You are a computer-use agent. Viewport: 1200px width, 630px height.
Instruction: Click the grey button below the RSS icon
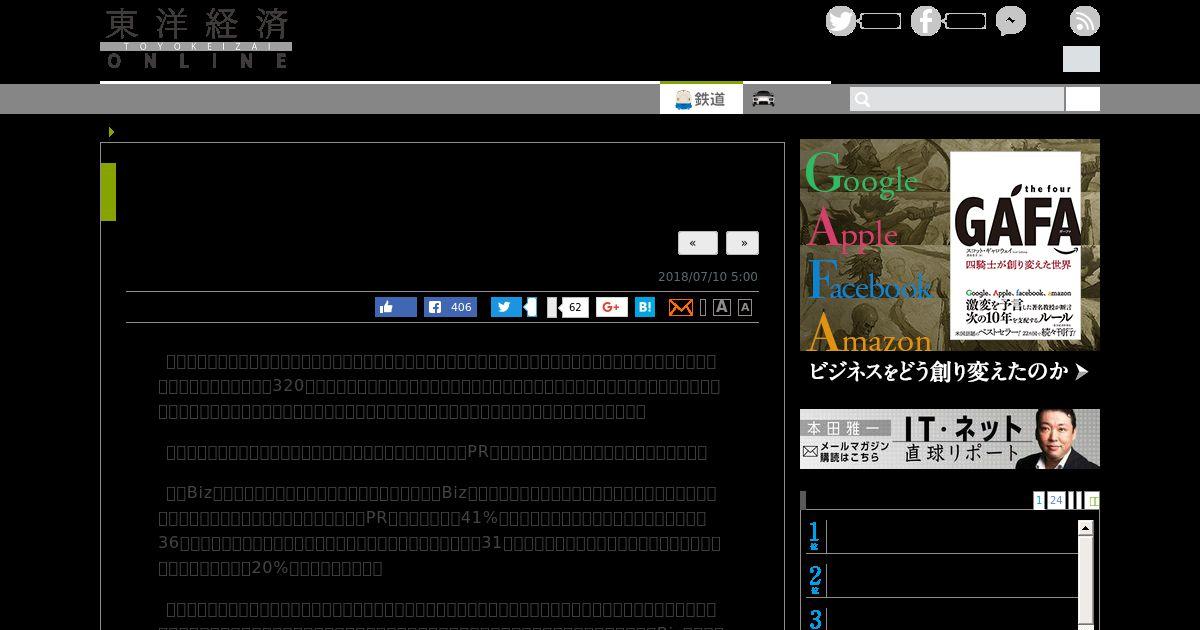(1081, 59)
